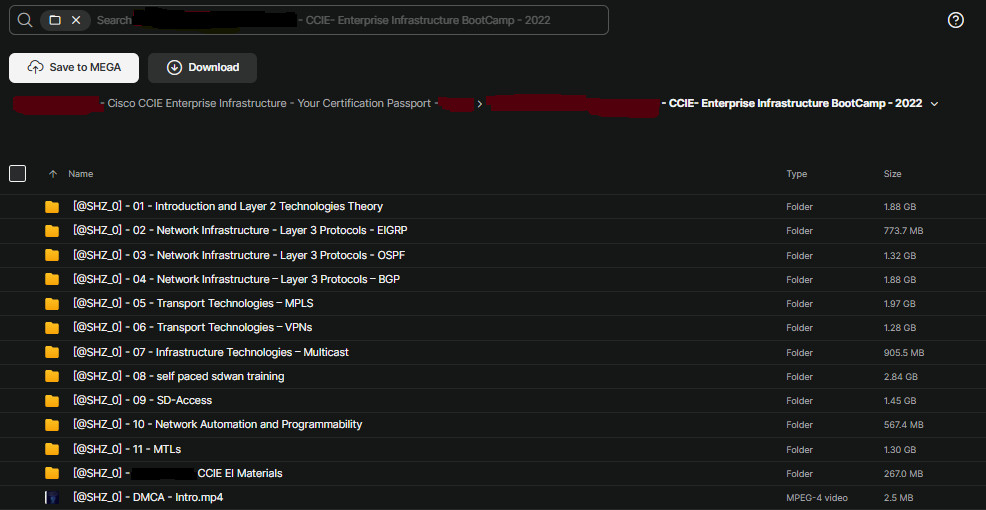
Task: Click folder icon of 04 - BGP row
Action: click(x=52, y=279)
